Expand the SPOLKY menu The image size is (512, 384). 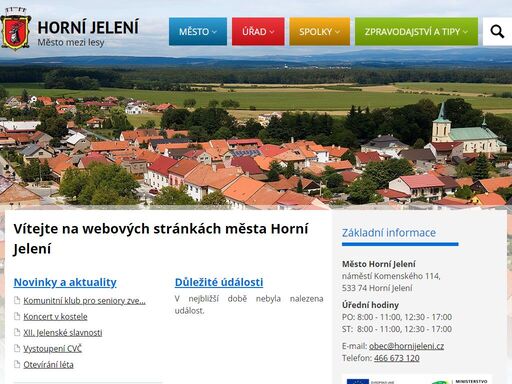[319, 31]
